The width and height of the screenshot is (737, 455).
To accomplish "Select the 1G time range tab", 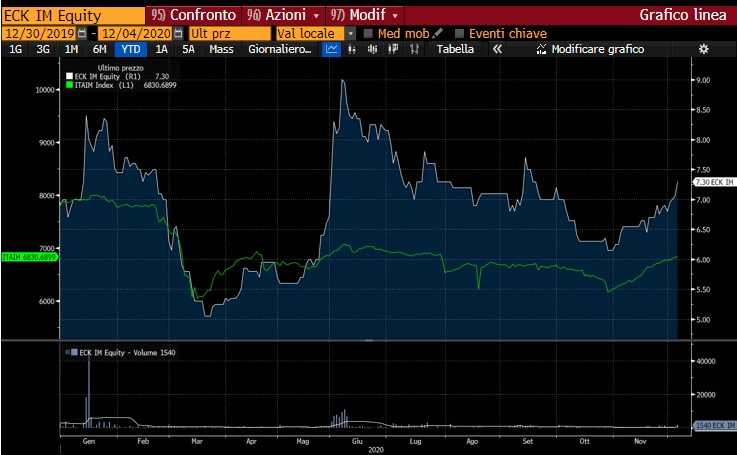I will [16, 49].
